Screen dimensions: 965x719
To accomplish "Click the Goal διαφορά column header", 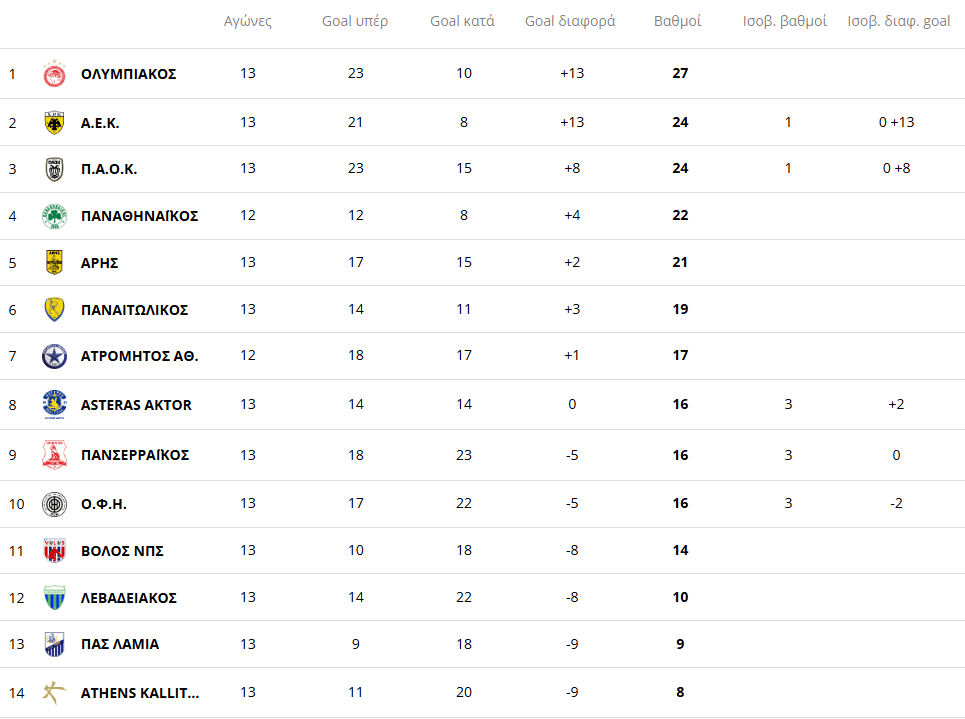I will click(x=570, y=21).
